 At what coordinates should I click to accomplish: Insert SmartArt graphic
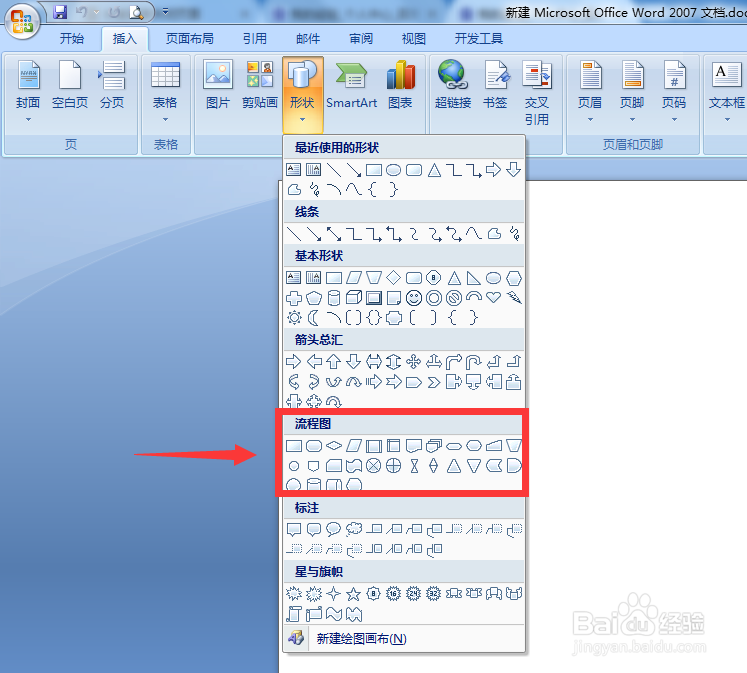352,85
